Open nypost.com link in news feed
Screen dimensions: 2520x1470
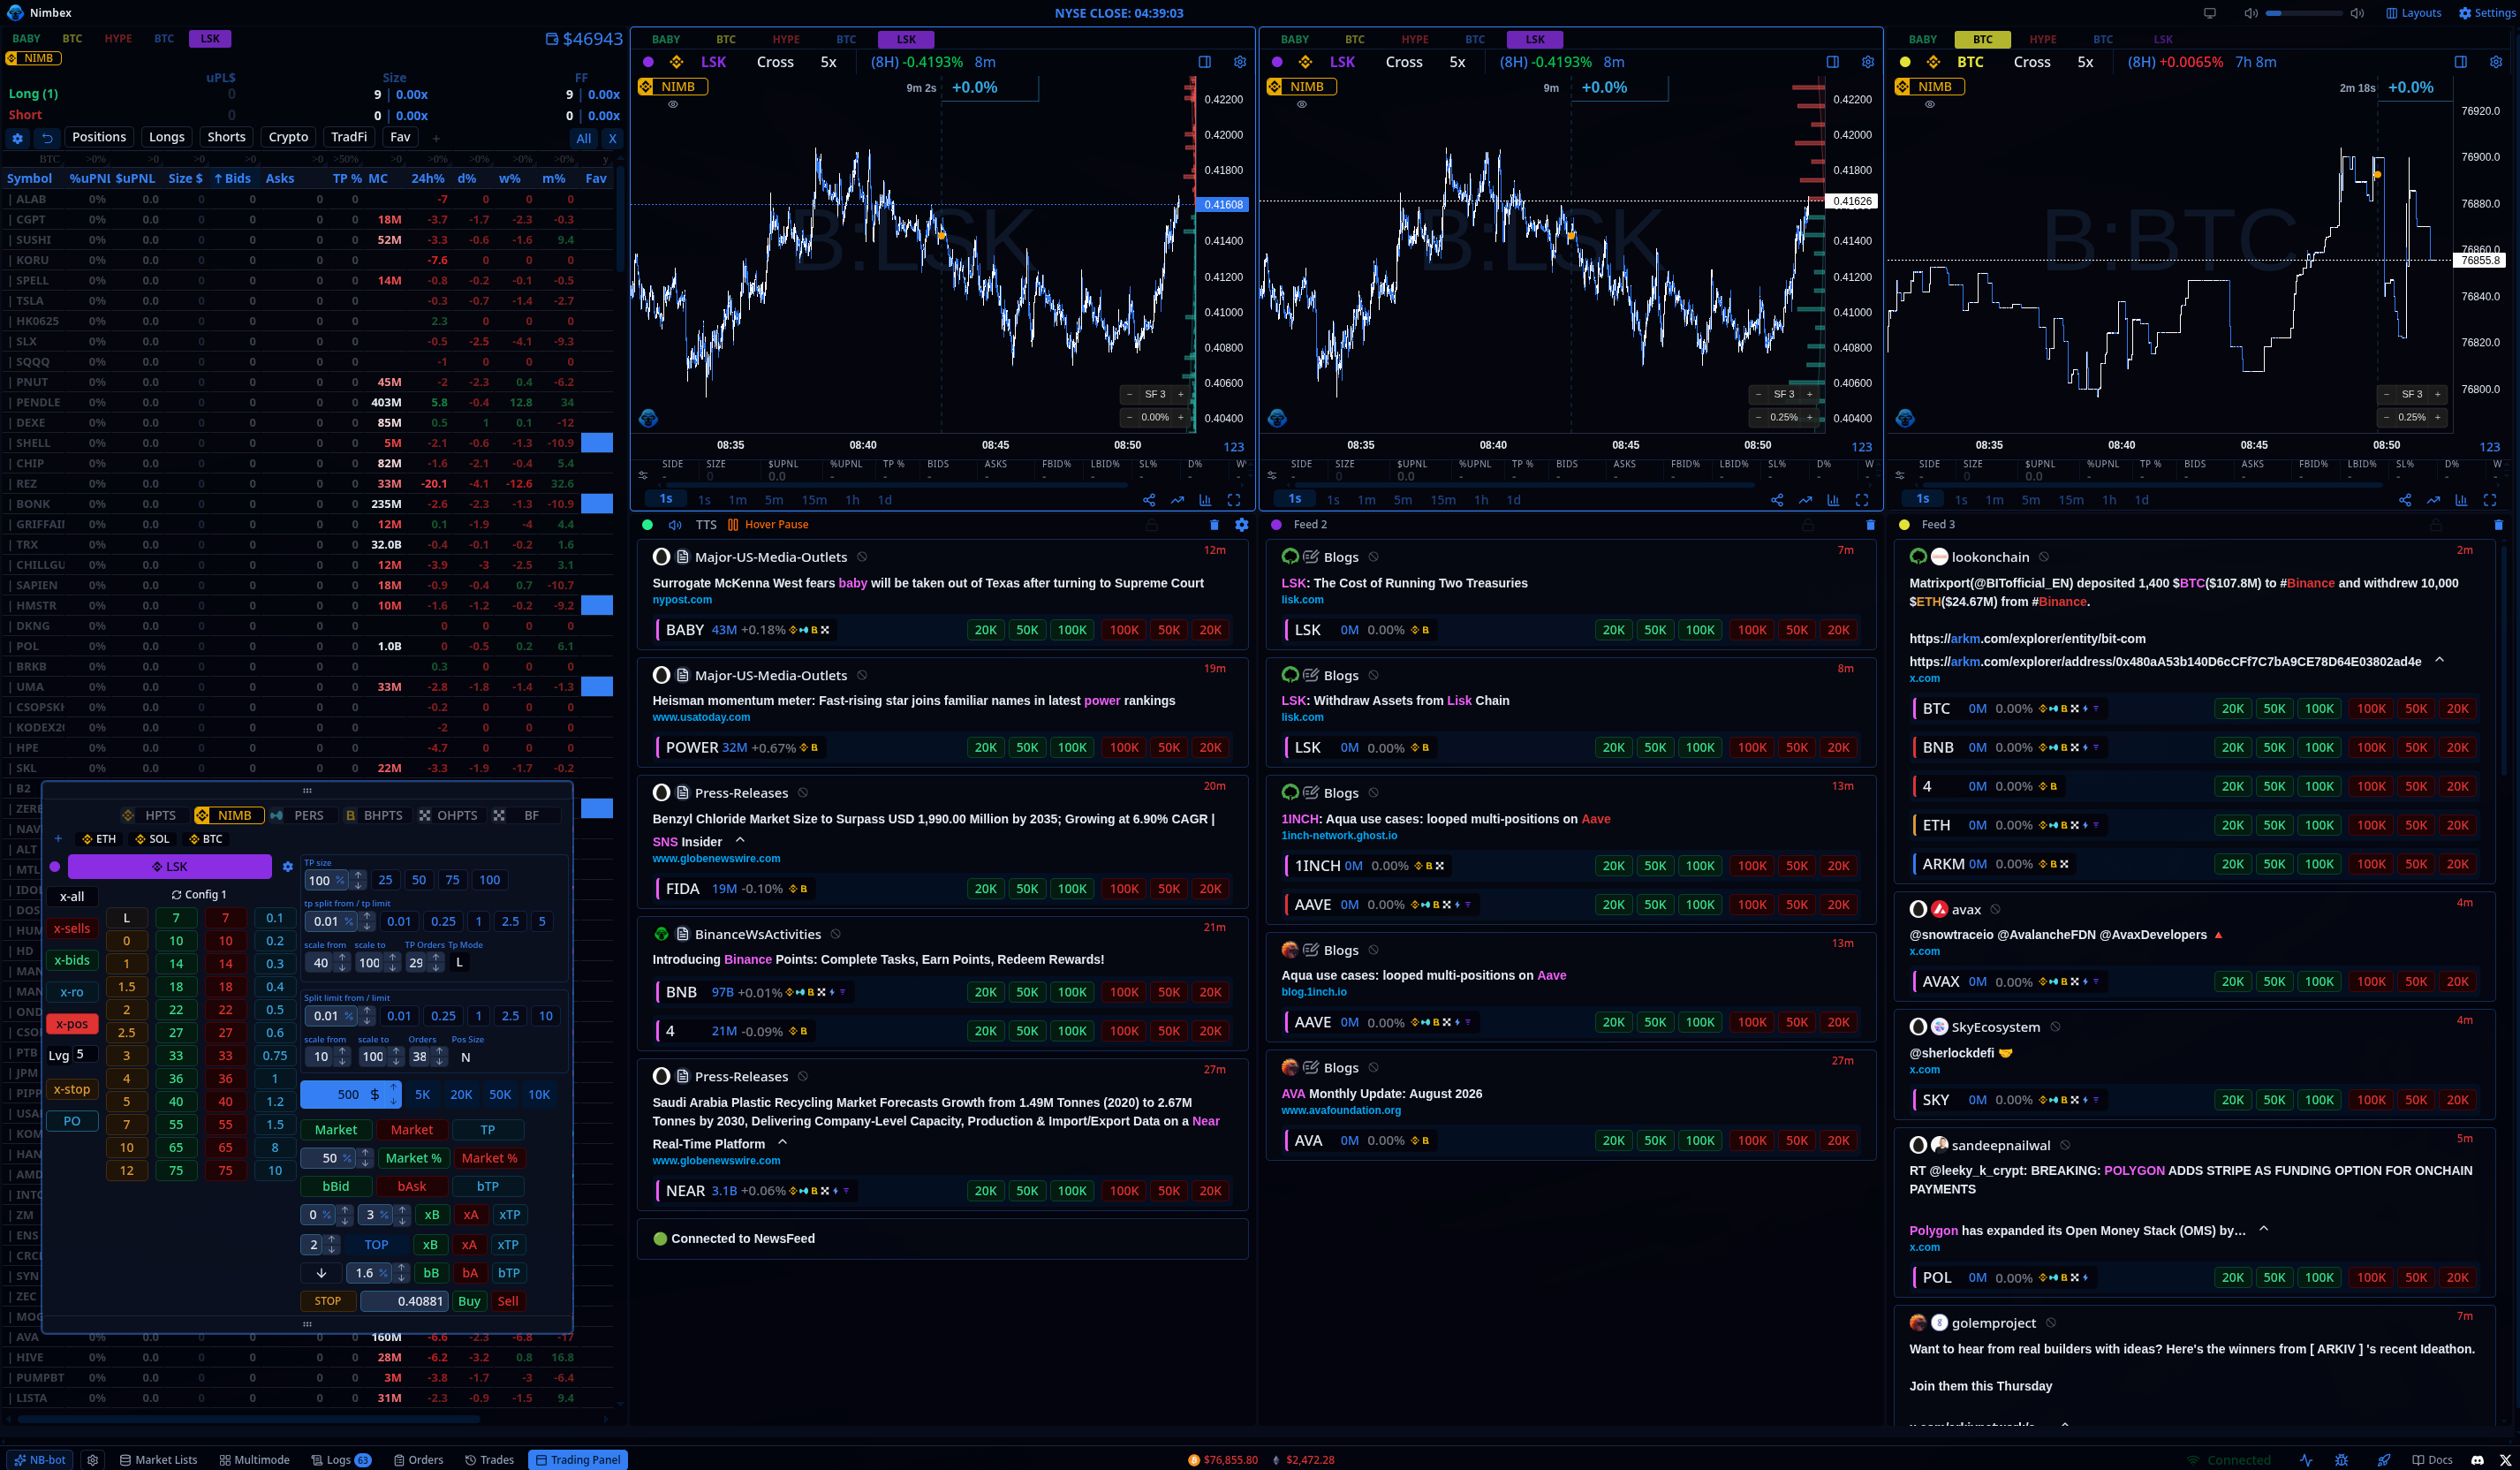(x=682, y=600)
